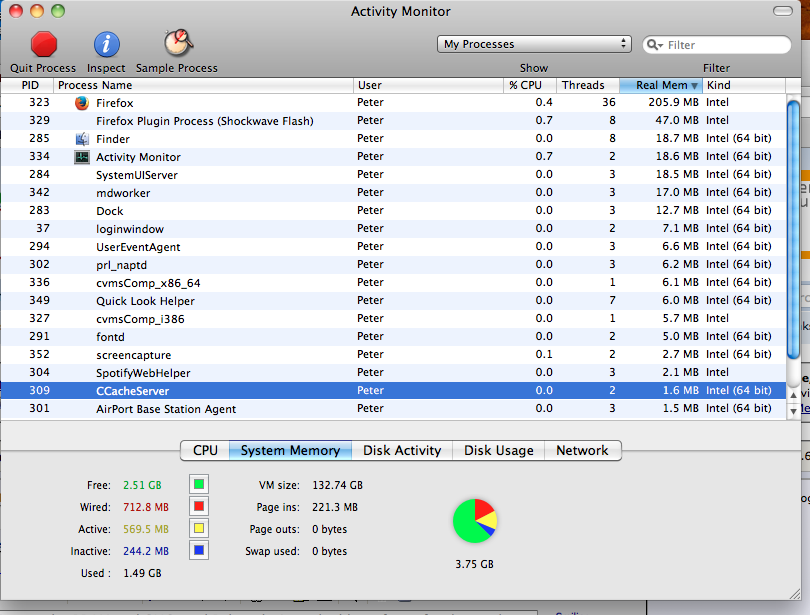This screenshot has height=615, width=810.
Task: Toggle the Real Mem sort arrow
Action: (x=694, y=86)
